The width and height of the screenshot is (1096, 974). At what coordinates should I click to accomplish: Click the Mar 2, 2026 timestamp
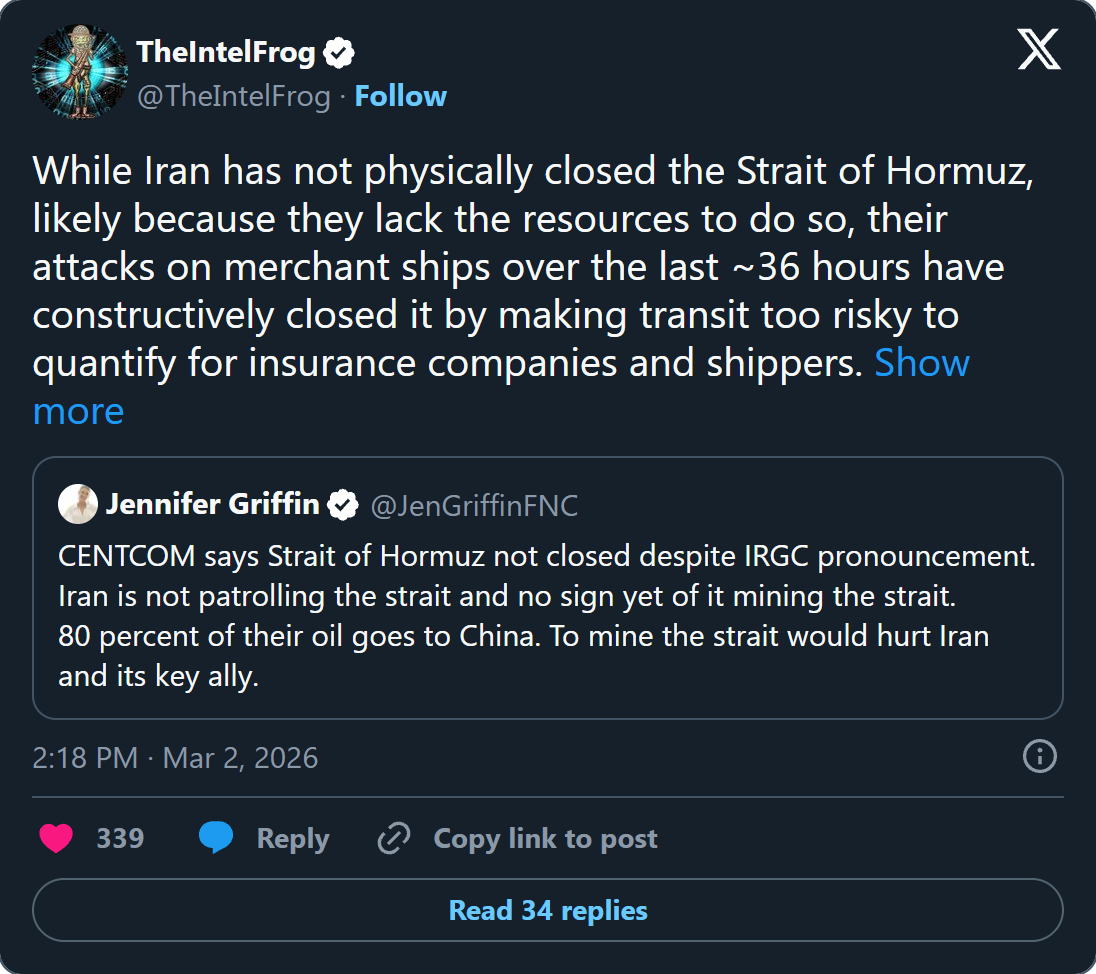pos(238,758)
